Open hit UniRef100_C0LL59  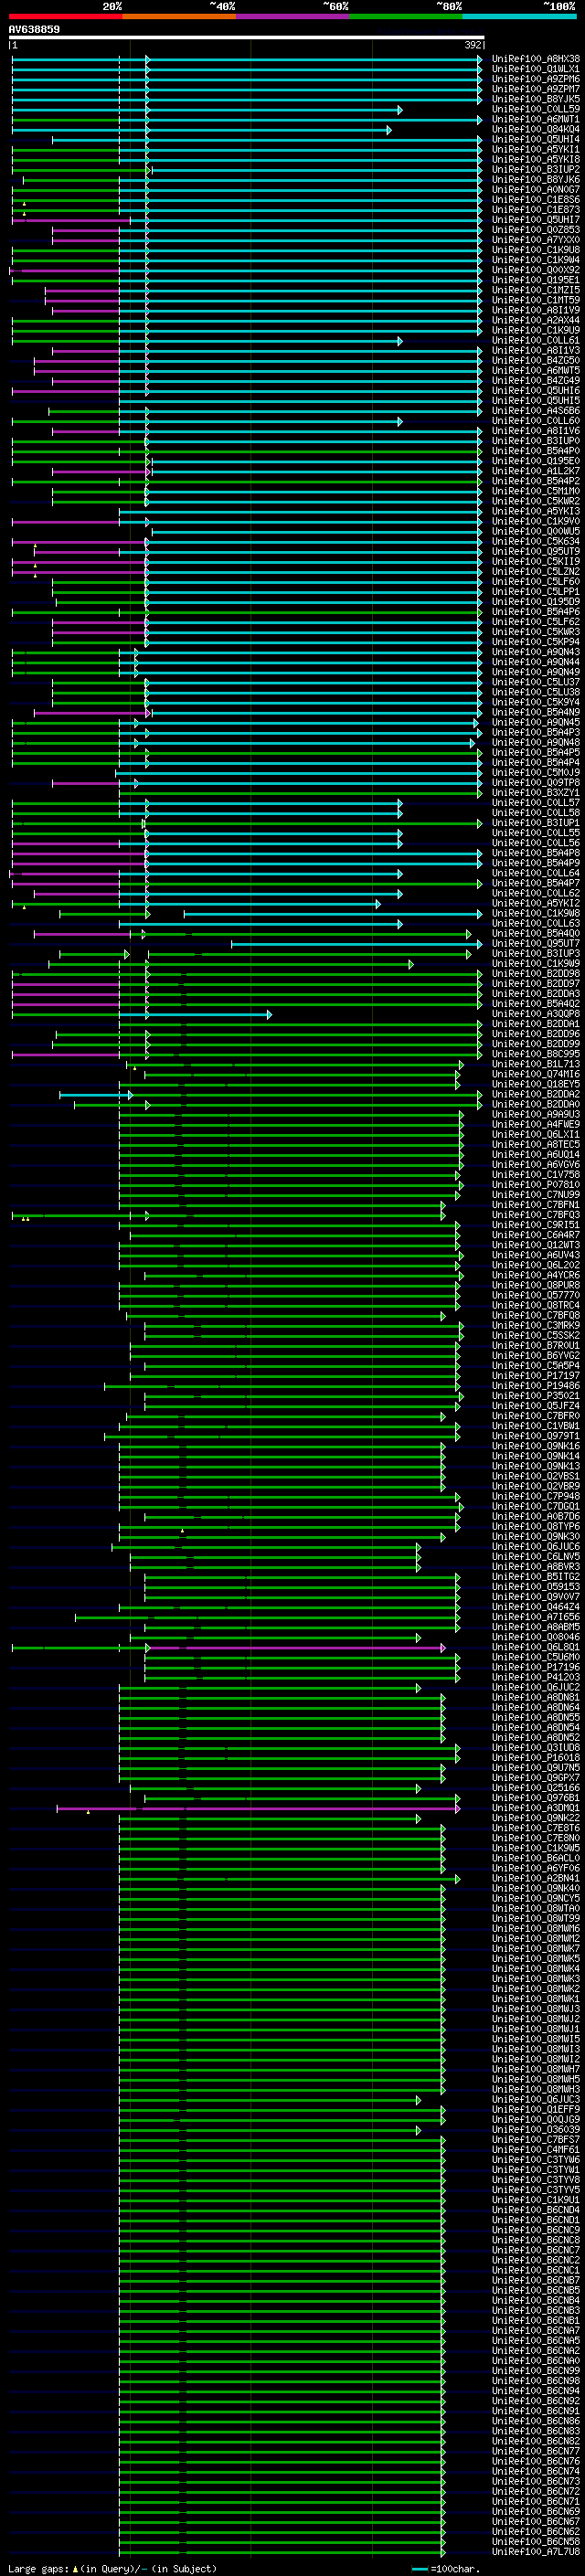tap(536, 109)
